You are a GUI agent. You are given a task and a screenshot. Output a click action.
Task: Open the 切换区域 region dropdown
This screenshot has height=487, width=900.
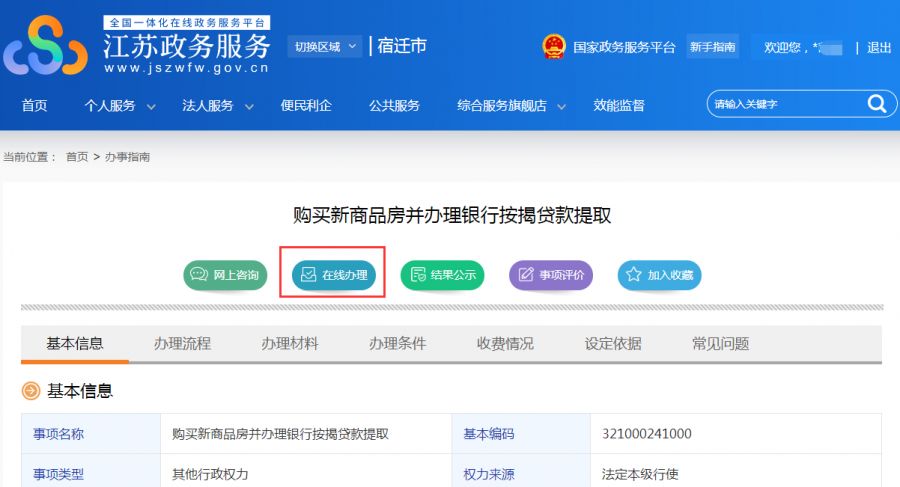point(325,47)
